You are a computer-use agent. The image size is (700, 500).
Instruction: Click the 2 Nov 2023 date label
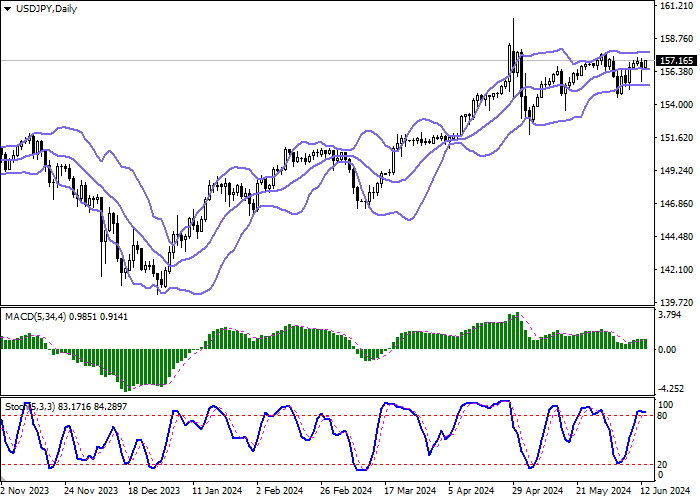25,491
